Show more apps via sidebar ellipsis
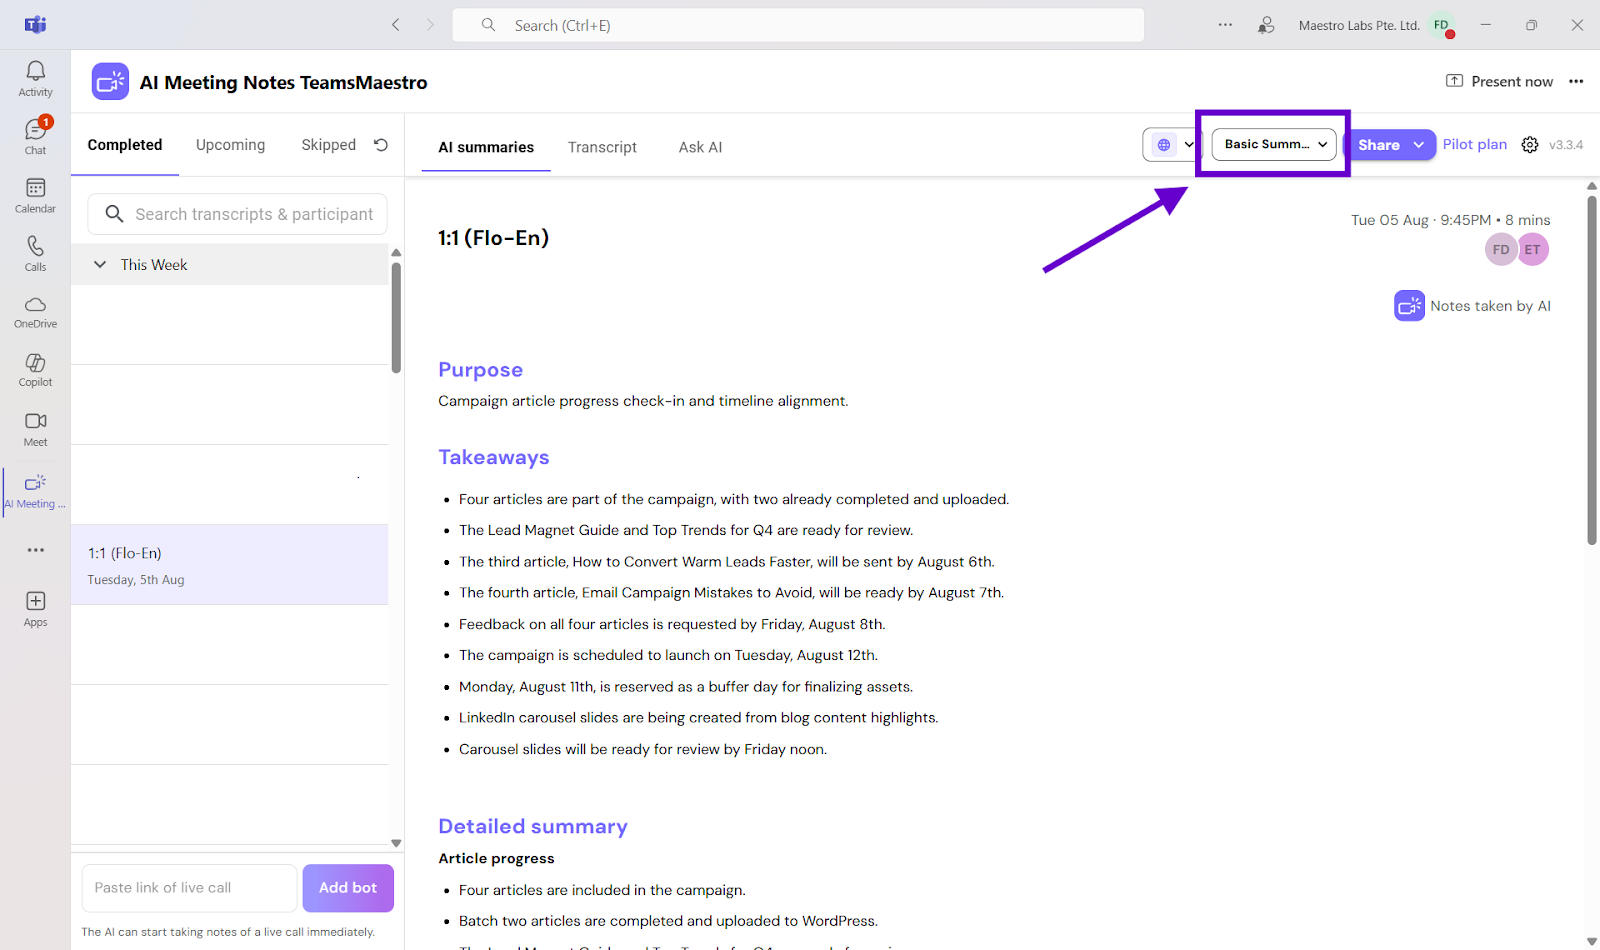Viewport: 1600px width, 950px height. coord(36,550)
